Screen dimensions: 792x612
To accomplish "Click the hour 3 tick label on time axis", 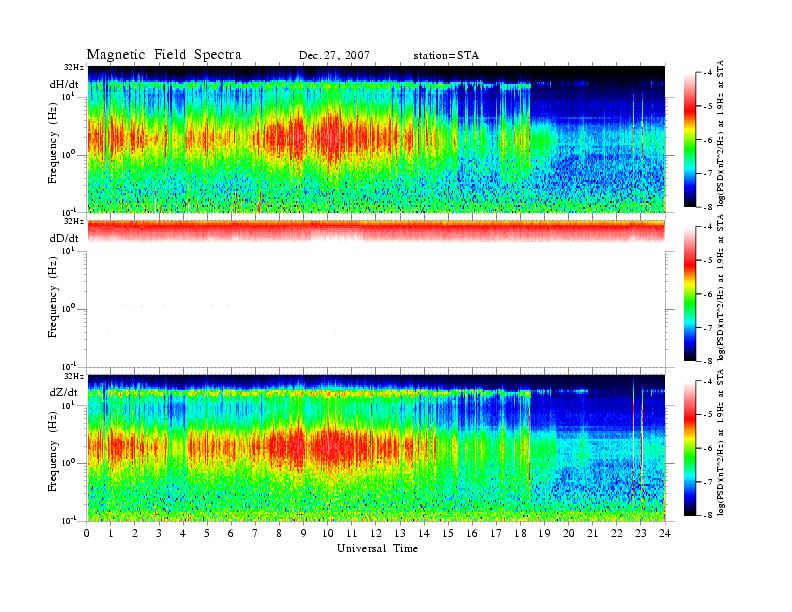I will click(159, 533).
